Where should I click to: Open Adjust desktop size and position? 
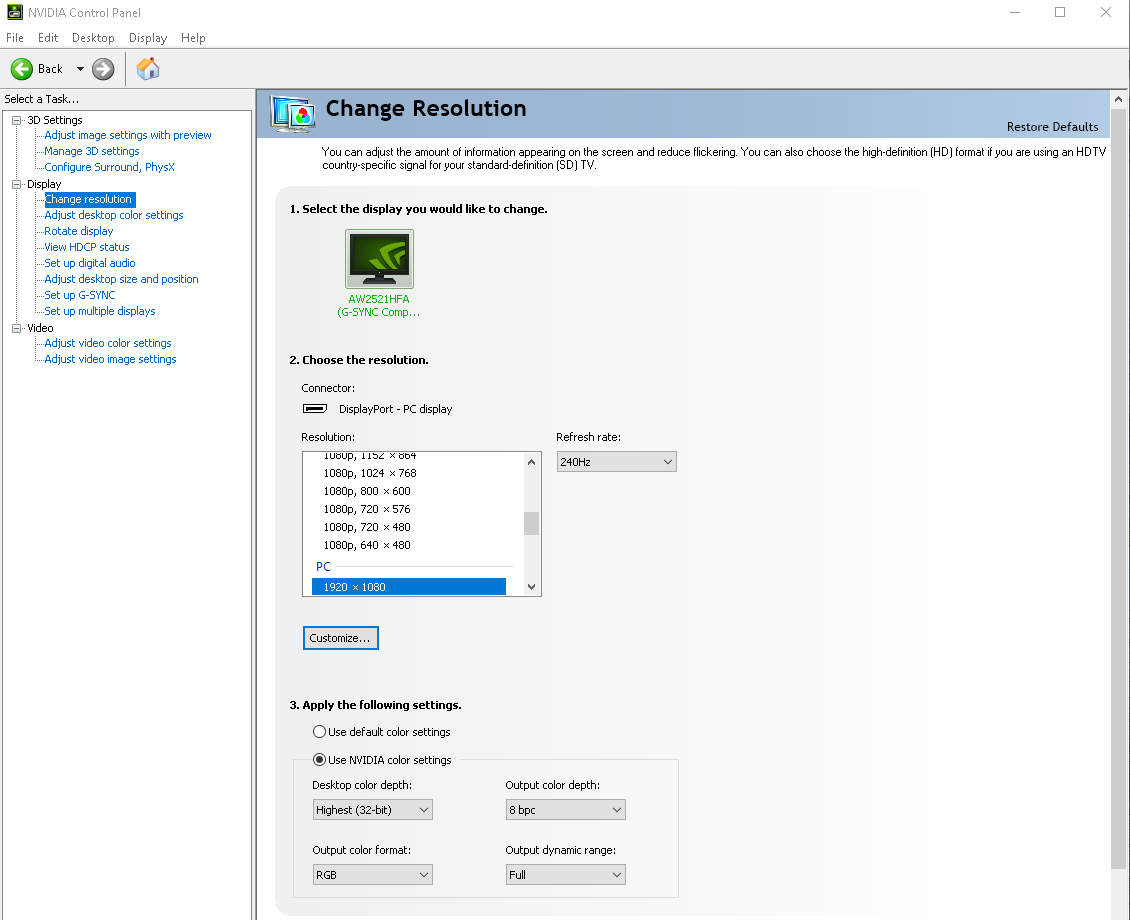click(121, 280)
